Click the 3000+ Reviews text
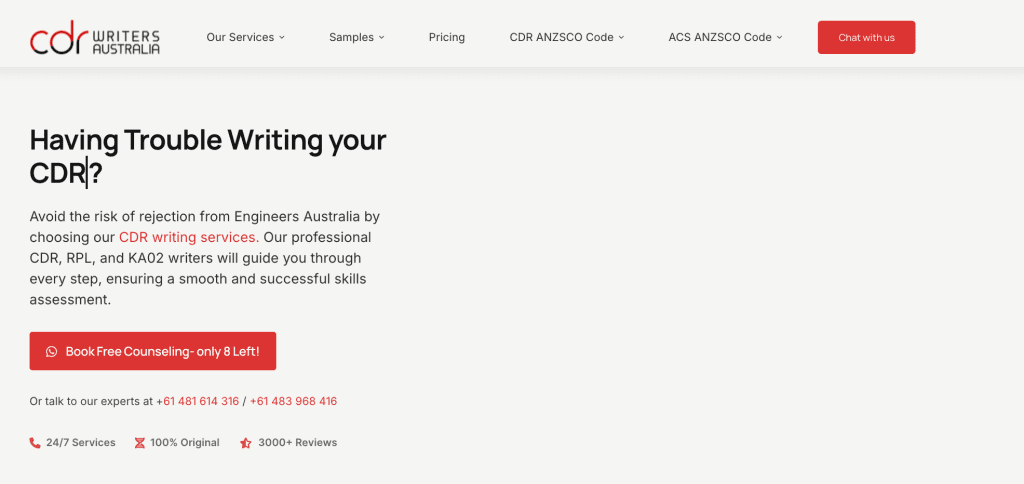 [x=298, y=443]
